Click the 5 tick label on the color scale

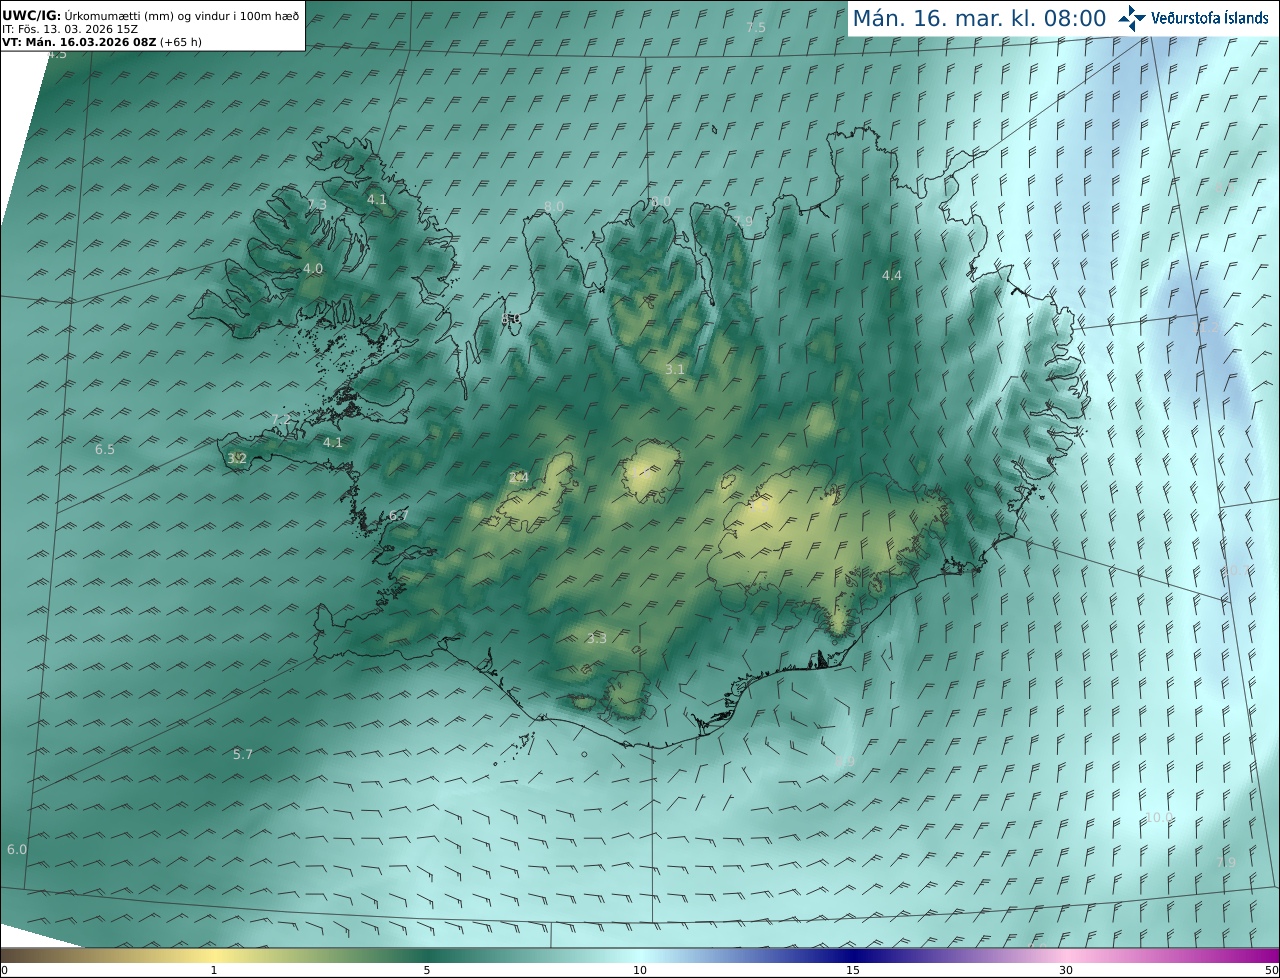tap(427, 970)
